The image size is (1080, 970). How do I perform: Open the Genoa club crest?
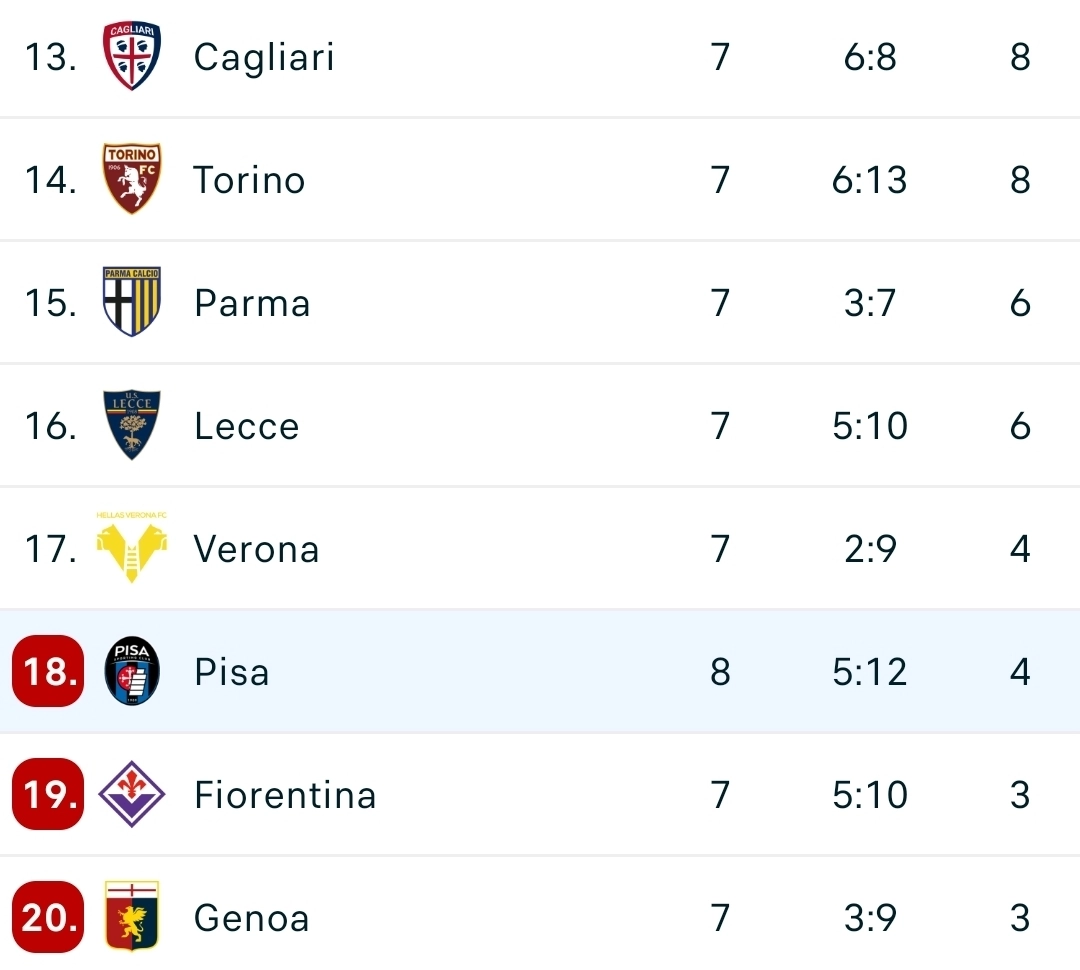tap(132, 917)
